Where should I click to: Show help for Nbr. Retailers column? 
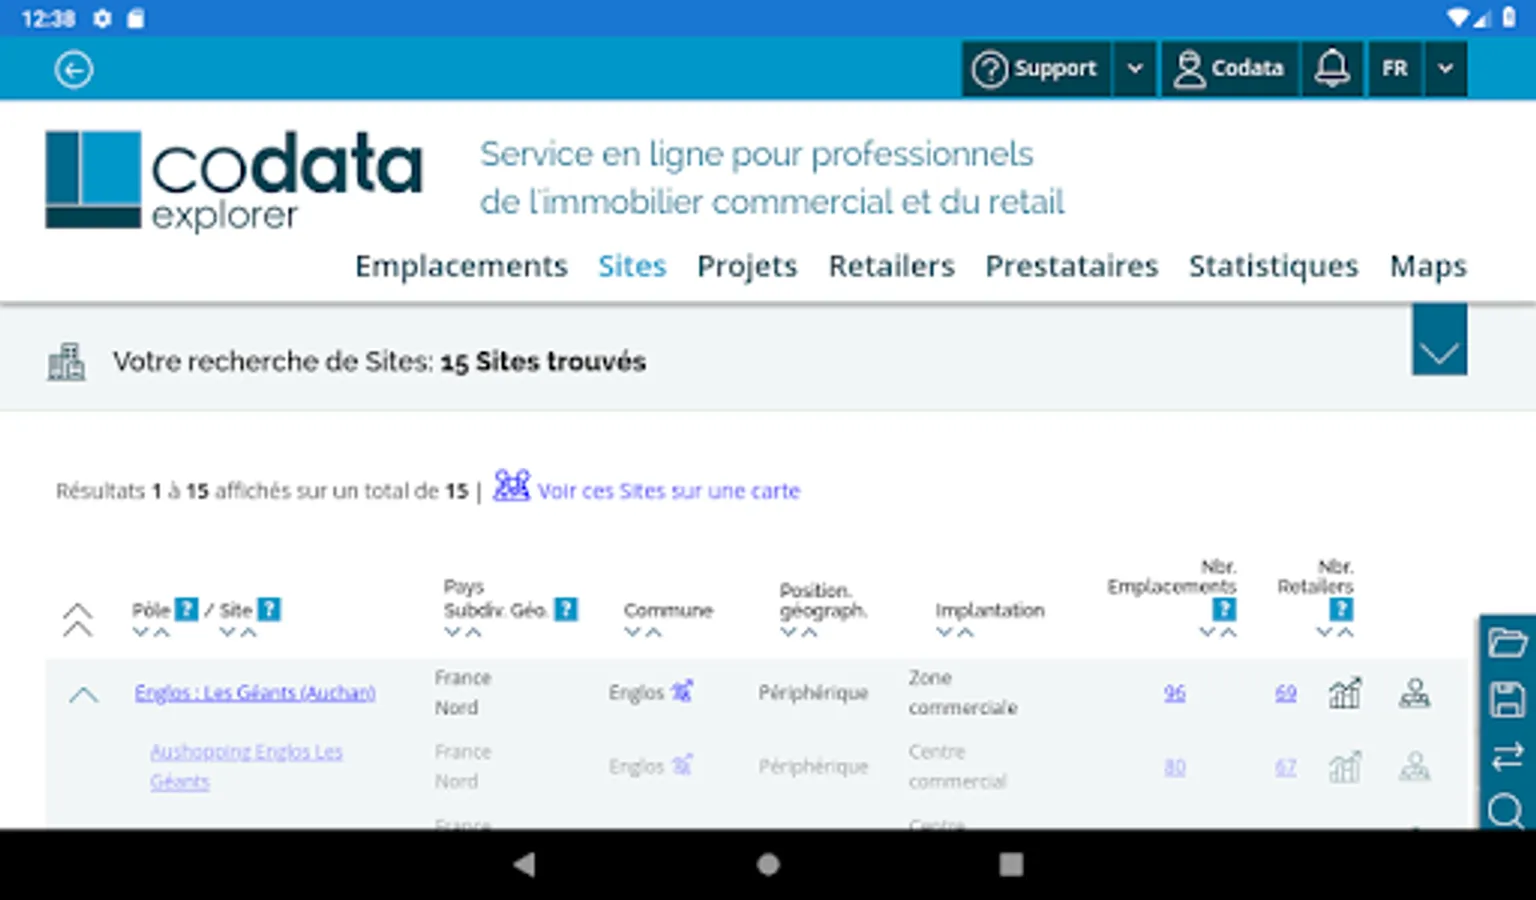(1341, 609)
